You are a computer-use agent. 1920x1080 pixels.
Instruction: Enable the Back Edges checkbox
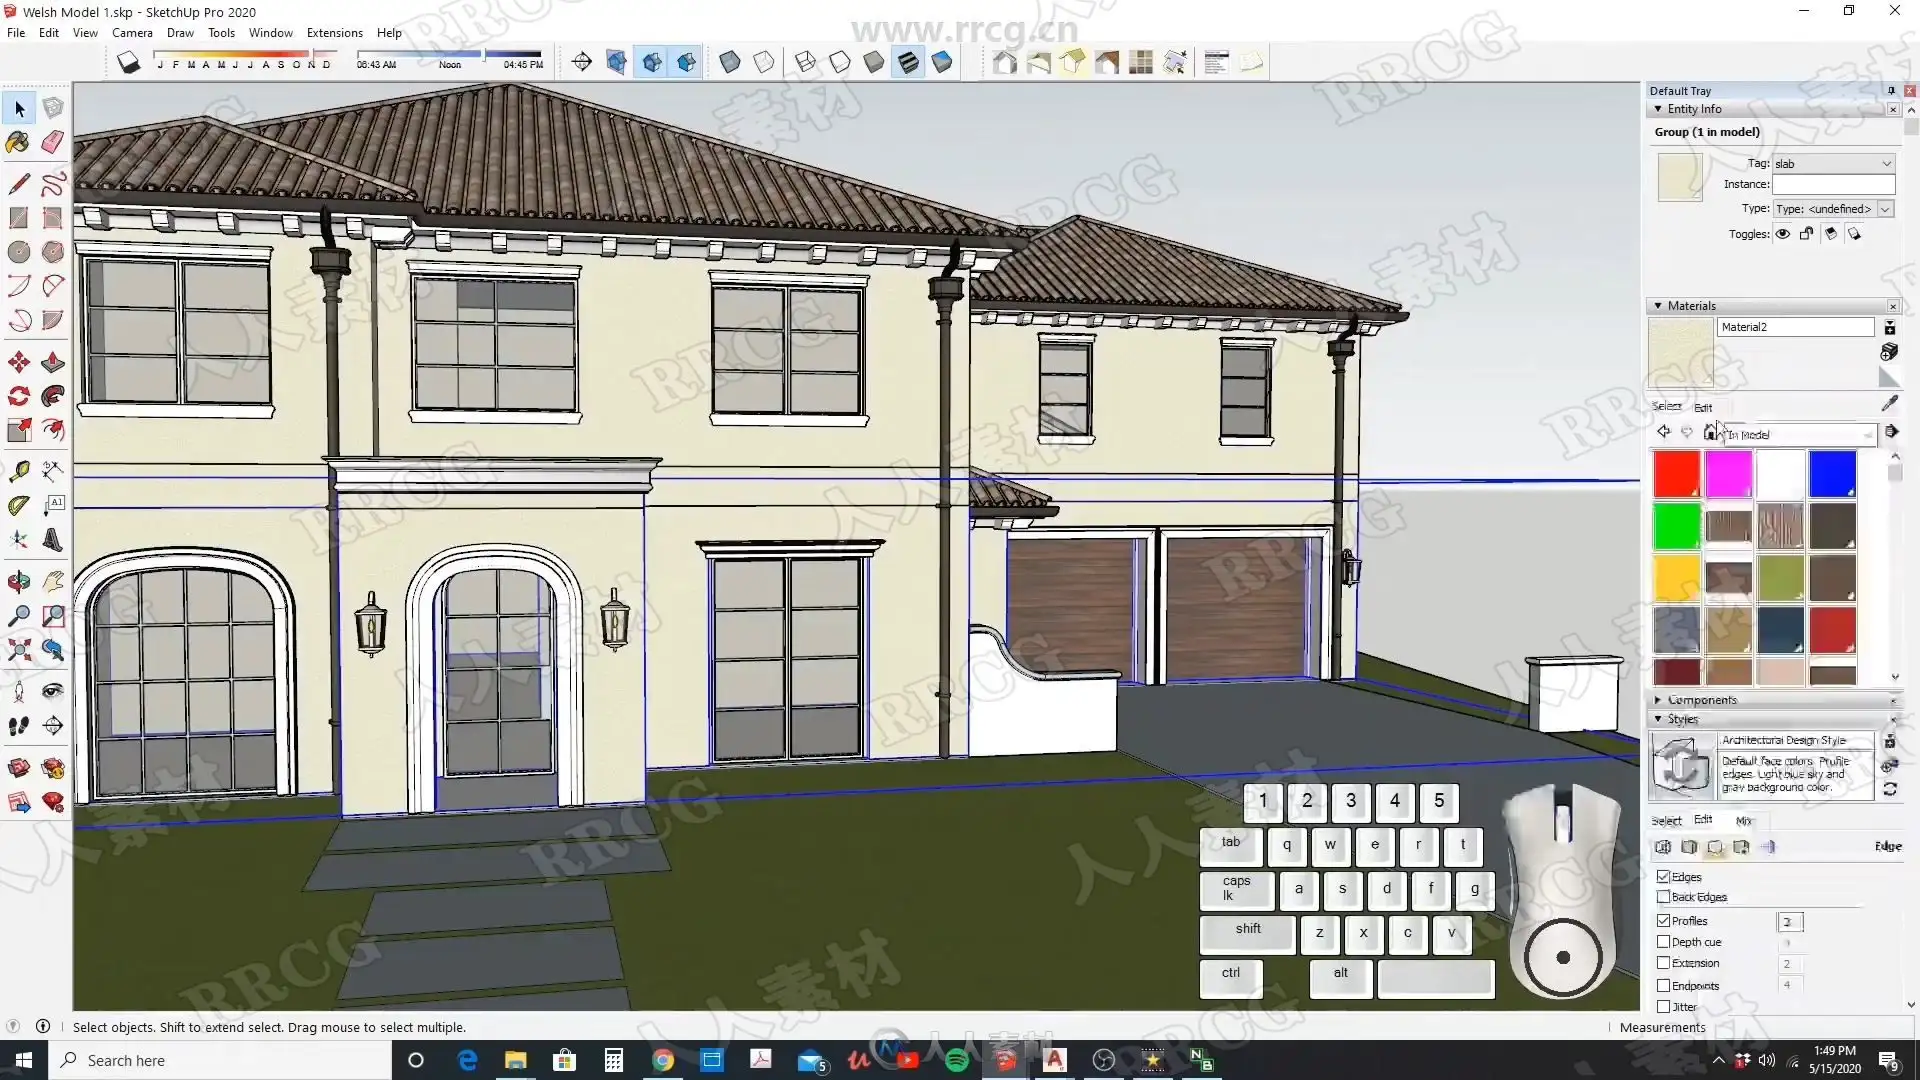(x=1664, y=897)
